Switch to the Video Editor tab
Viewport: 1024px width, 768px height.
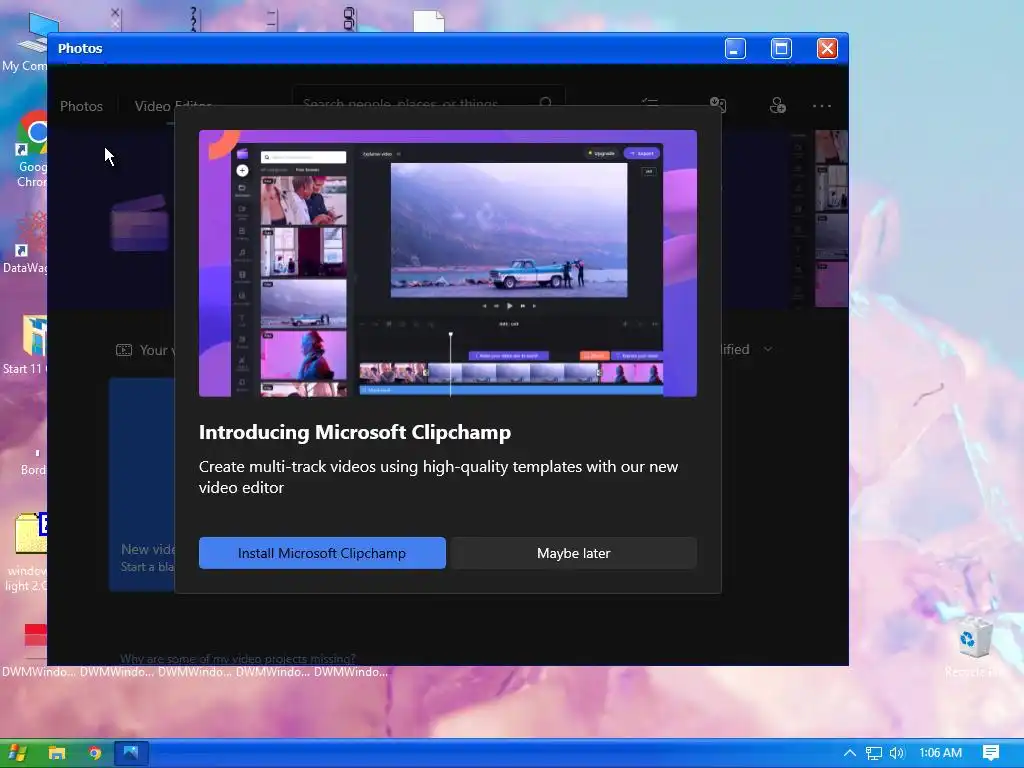point(173,106)
